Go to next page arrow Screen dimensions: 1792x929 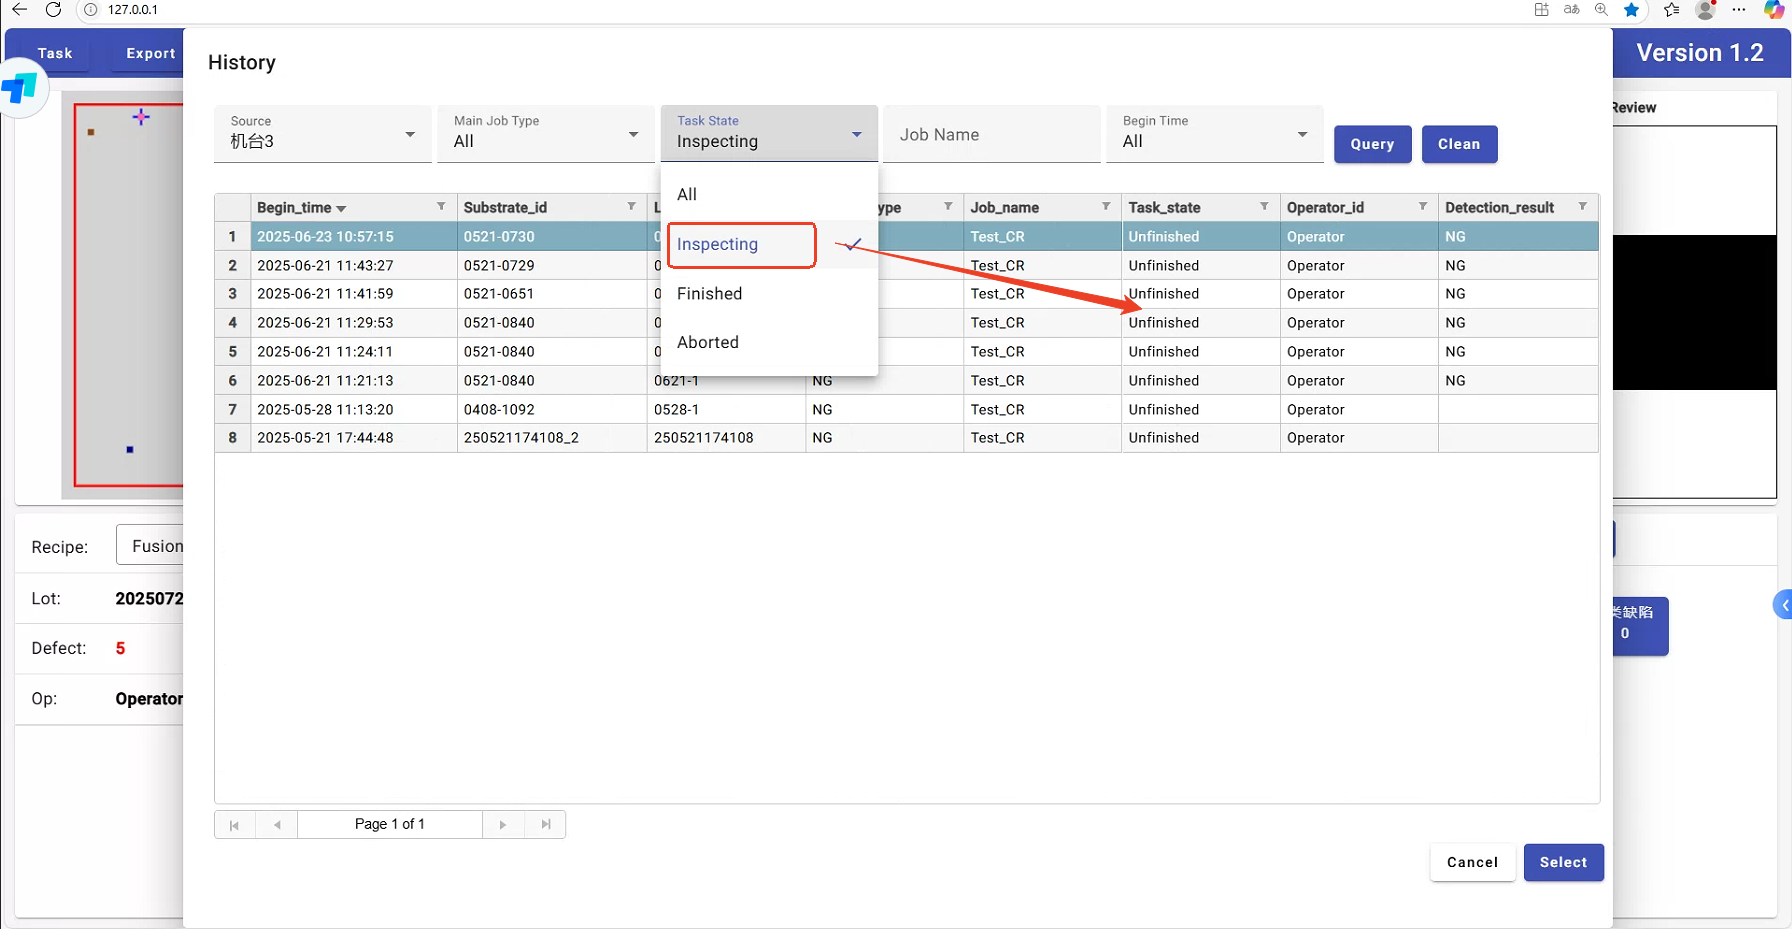[x=503, y=824]
